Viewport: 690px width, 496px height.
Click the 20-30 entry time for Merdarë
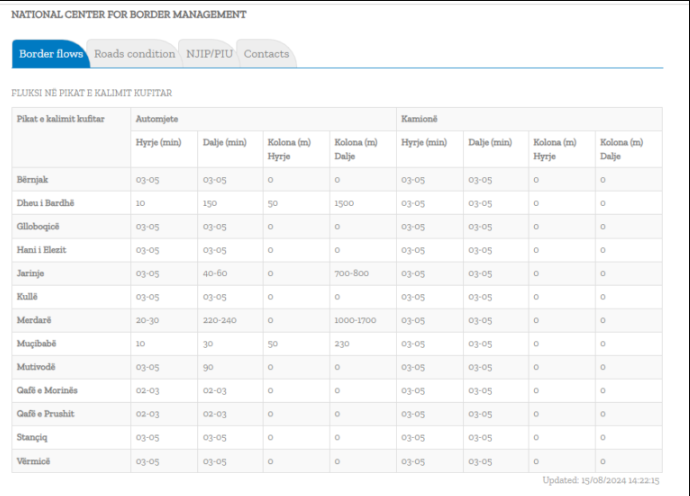(147, 320)
